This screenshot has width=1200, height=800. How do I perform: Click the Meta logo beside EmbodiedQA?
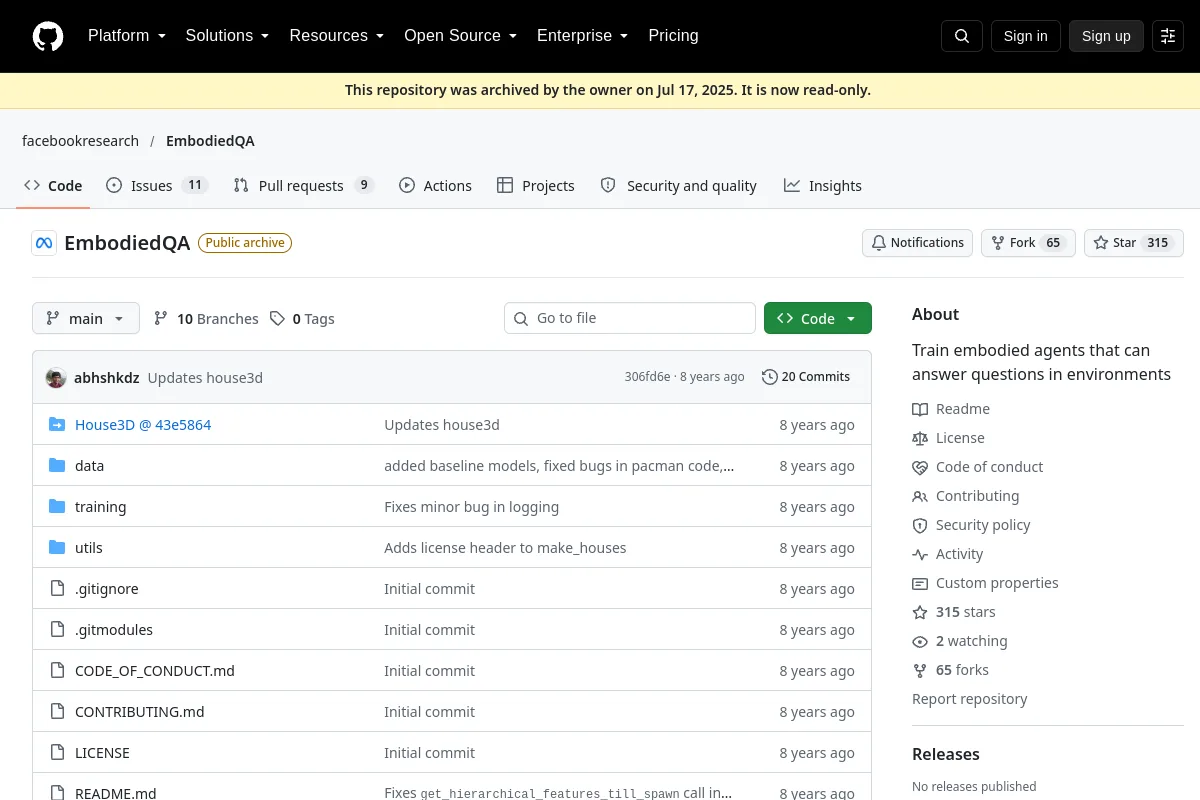click(x=44, y=243)
